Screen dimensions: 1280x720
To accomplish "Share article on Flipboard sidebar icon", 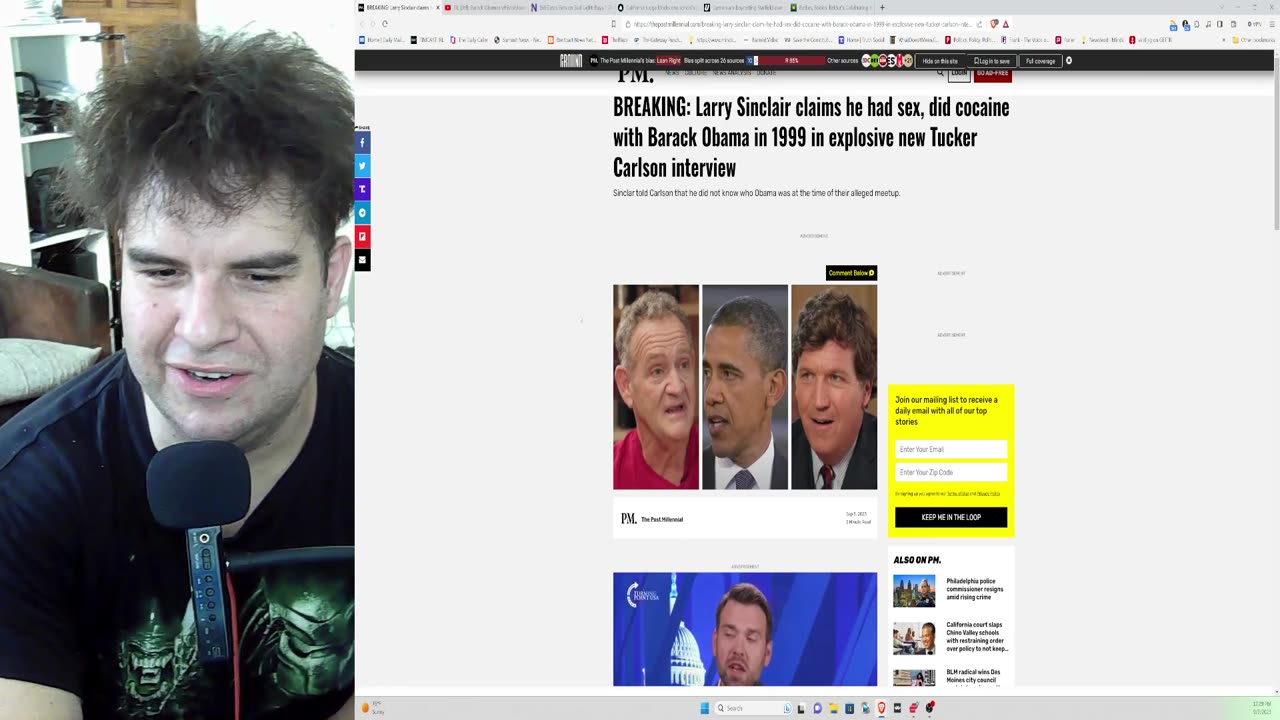I will [x=362, y=236].
